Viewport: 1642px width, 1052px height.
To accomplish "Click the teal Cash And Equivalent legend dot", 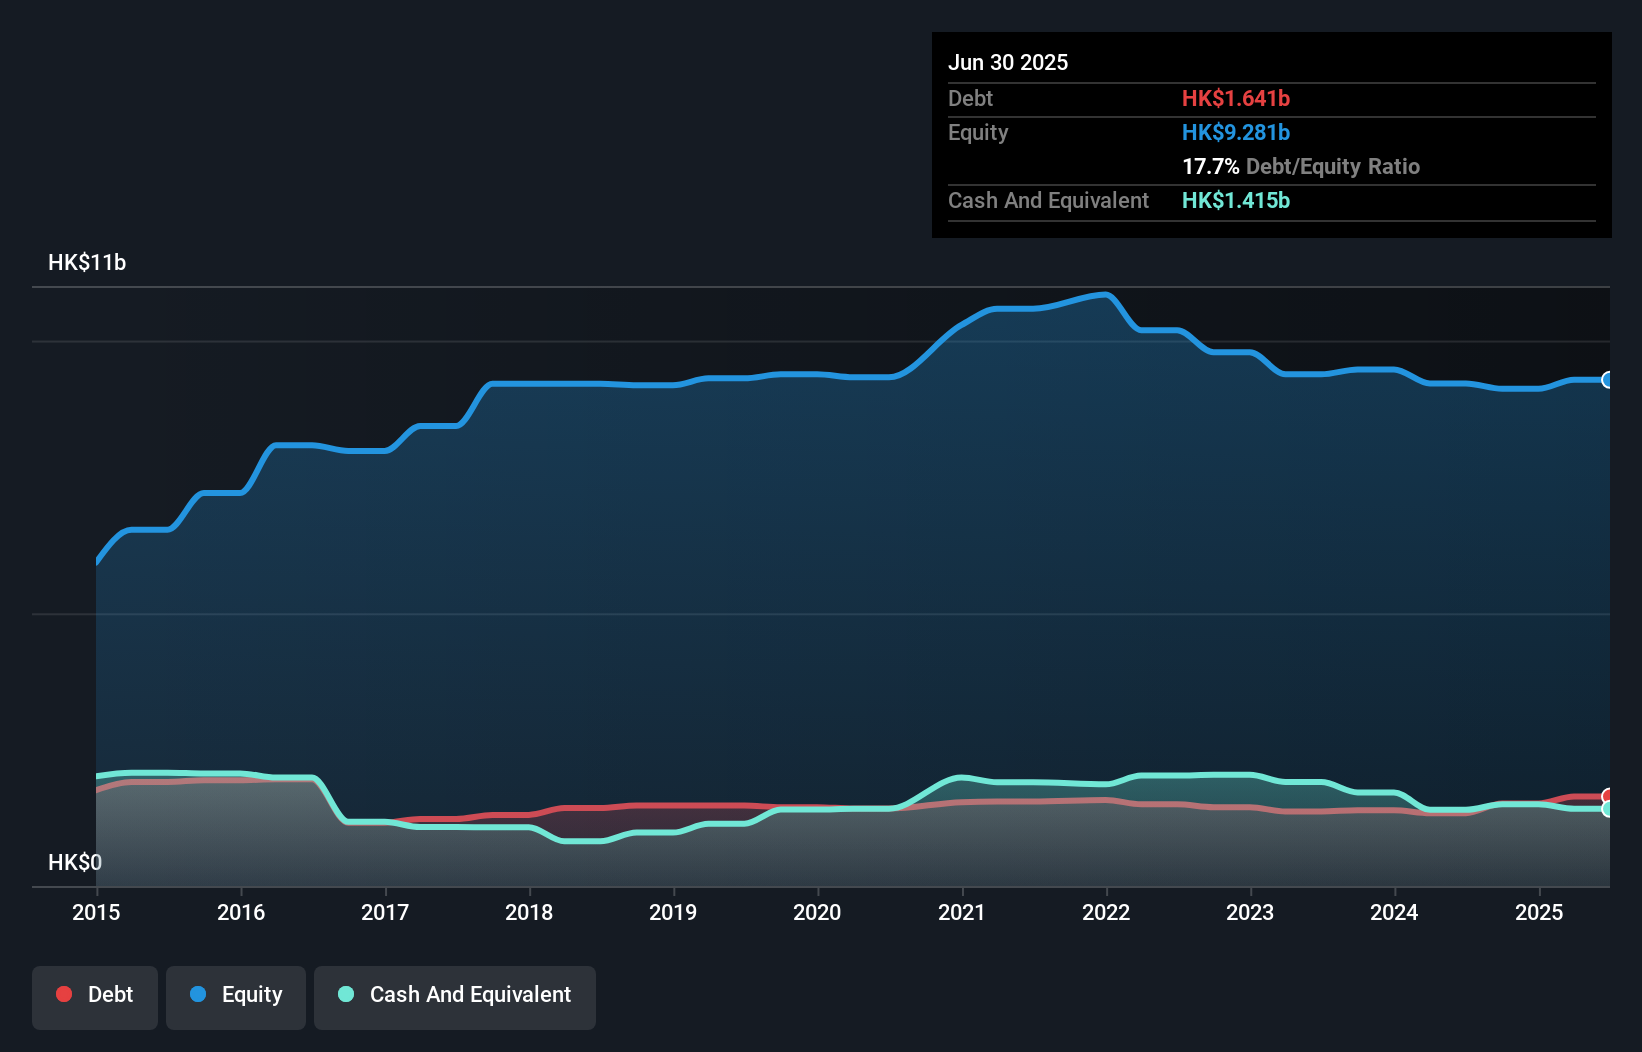I will [x=345, y=994].
